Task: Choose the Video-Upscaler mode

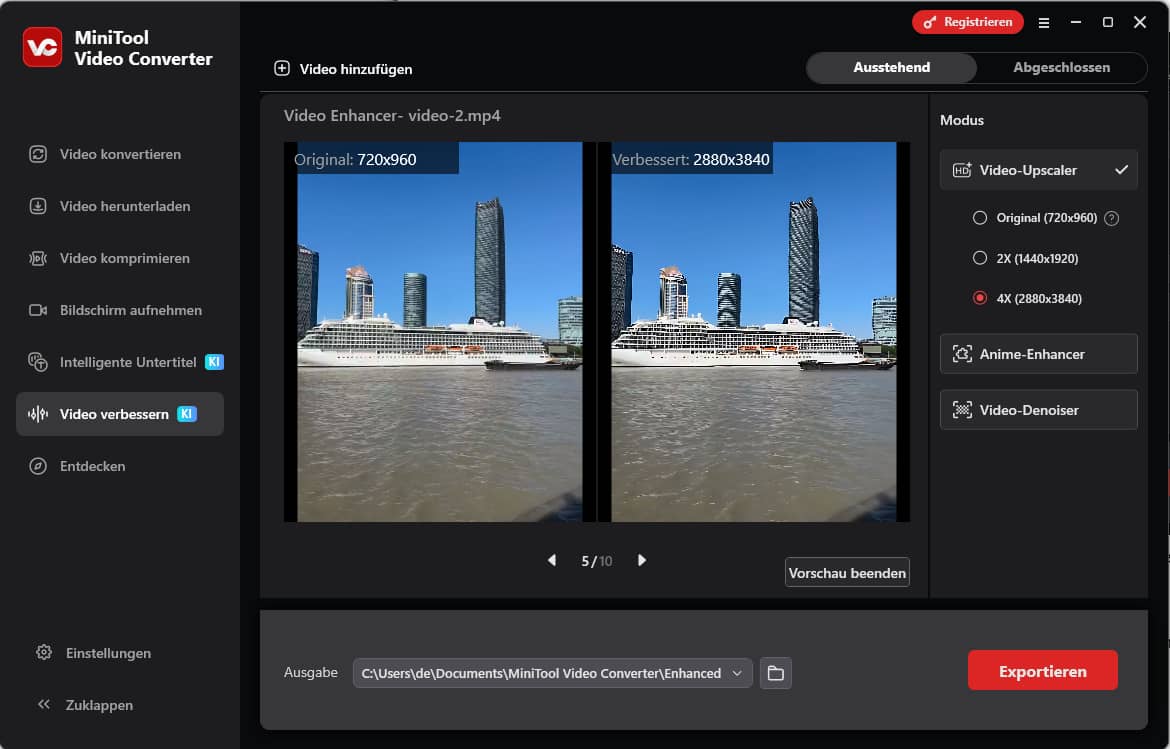Action: 1039,170
